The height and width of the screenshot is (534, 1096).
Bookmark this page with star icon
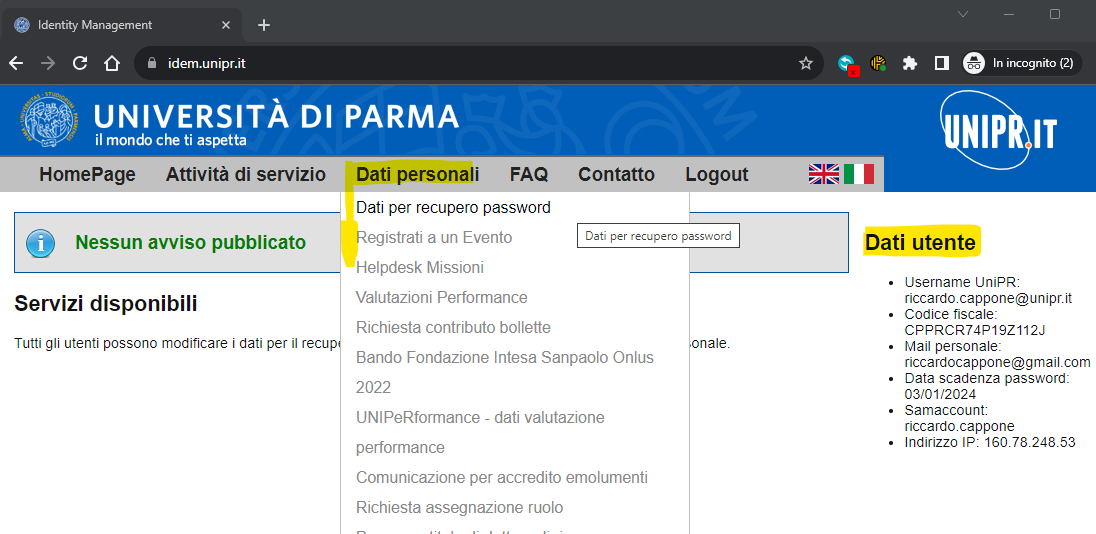pos(805,63)
